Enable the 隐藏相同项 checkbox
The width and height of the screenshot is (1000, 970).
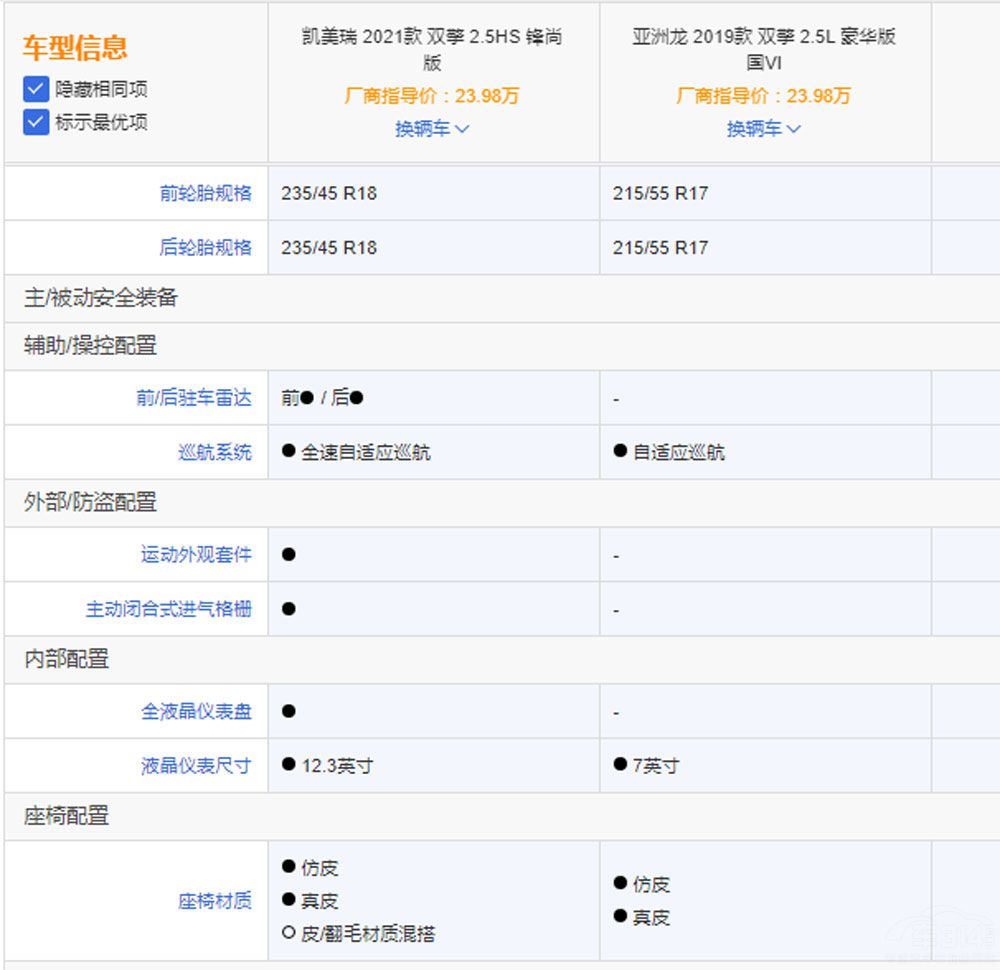click(x=35, y=88)
